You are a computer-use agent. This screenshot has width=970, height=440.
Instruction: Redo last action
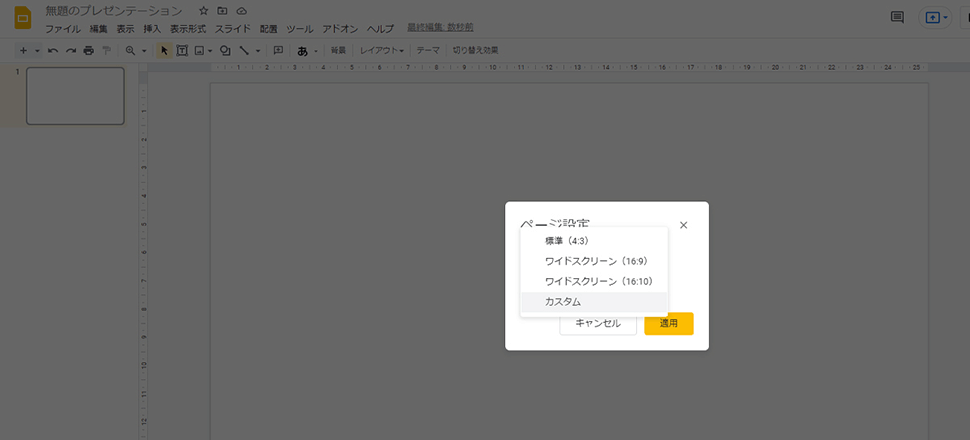[x=71, y=51]
